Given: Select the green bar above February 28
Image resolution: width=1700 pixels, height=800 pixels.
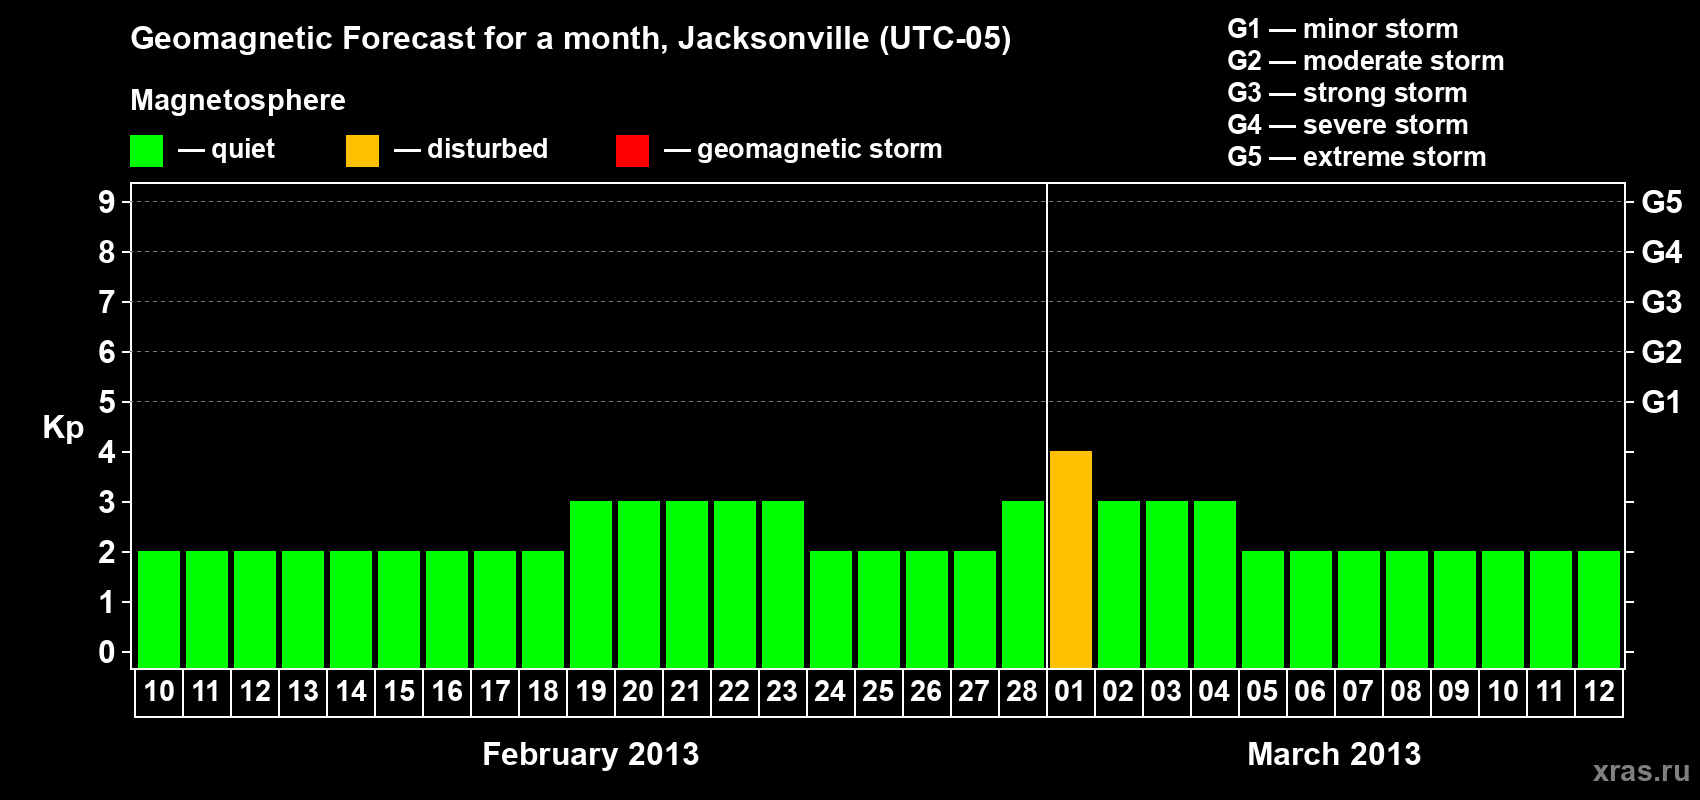Looking at the screenshot, I should (1023, 584).
